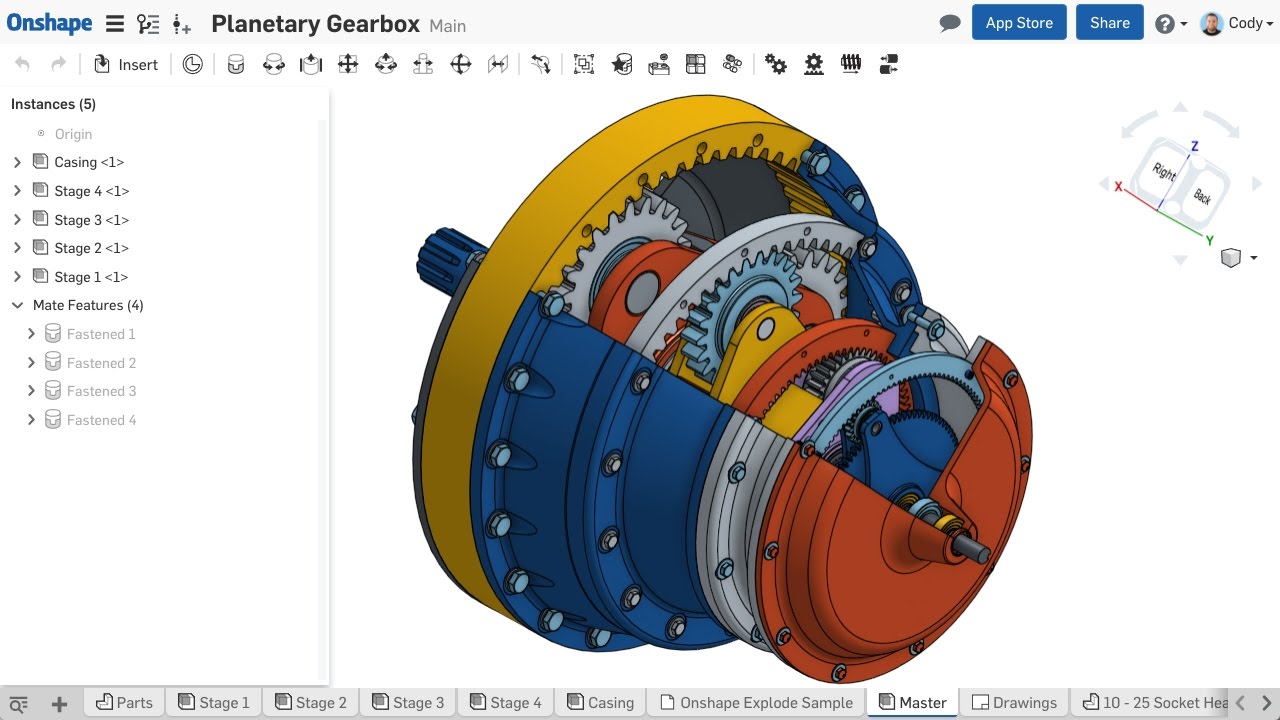Open the Onshape hamburger document menu
The width and height of the screenshot is (1280, 720).
tap(115, 24)
